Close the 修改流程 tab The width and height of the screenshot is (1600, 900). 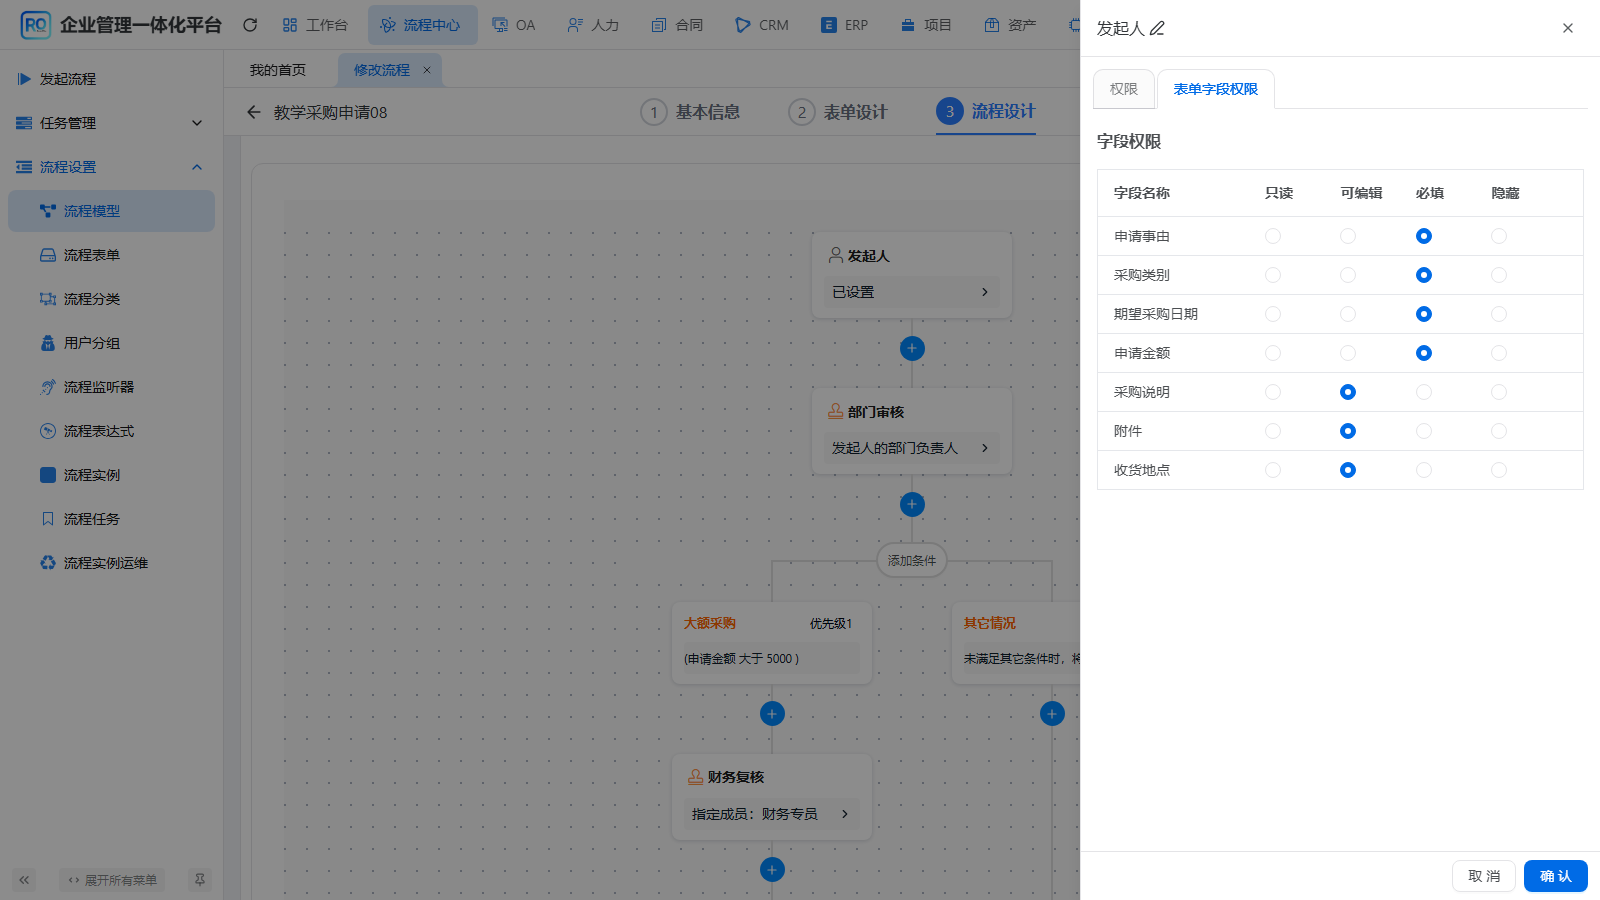(427, 70)
